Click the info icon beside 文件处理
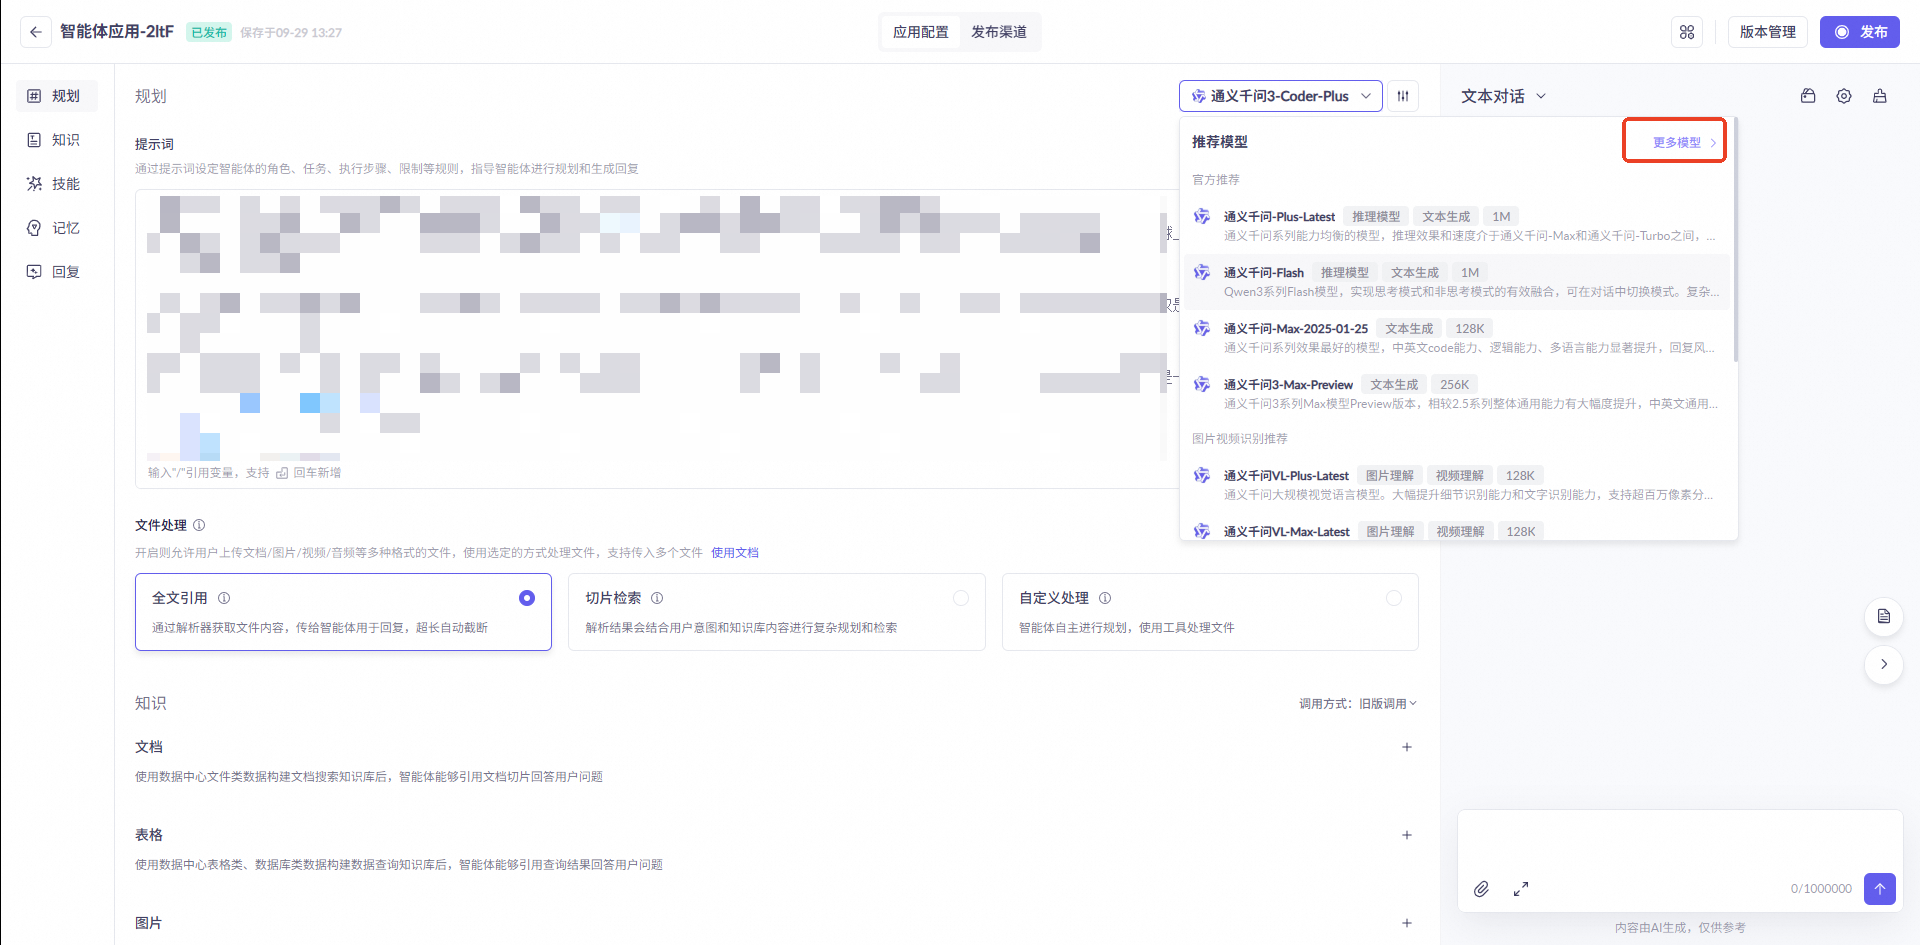This screenshot has height=945, width=1920. coord(199,525)
